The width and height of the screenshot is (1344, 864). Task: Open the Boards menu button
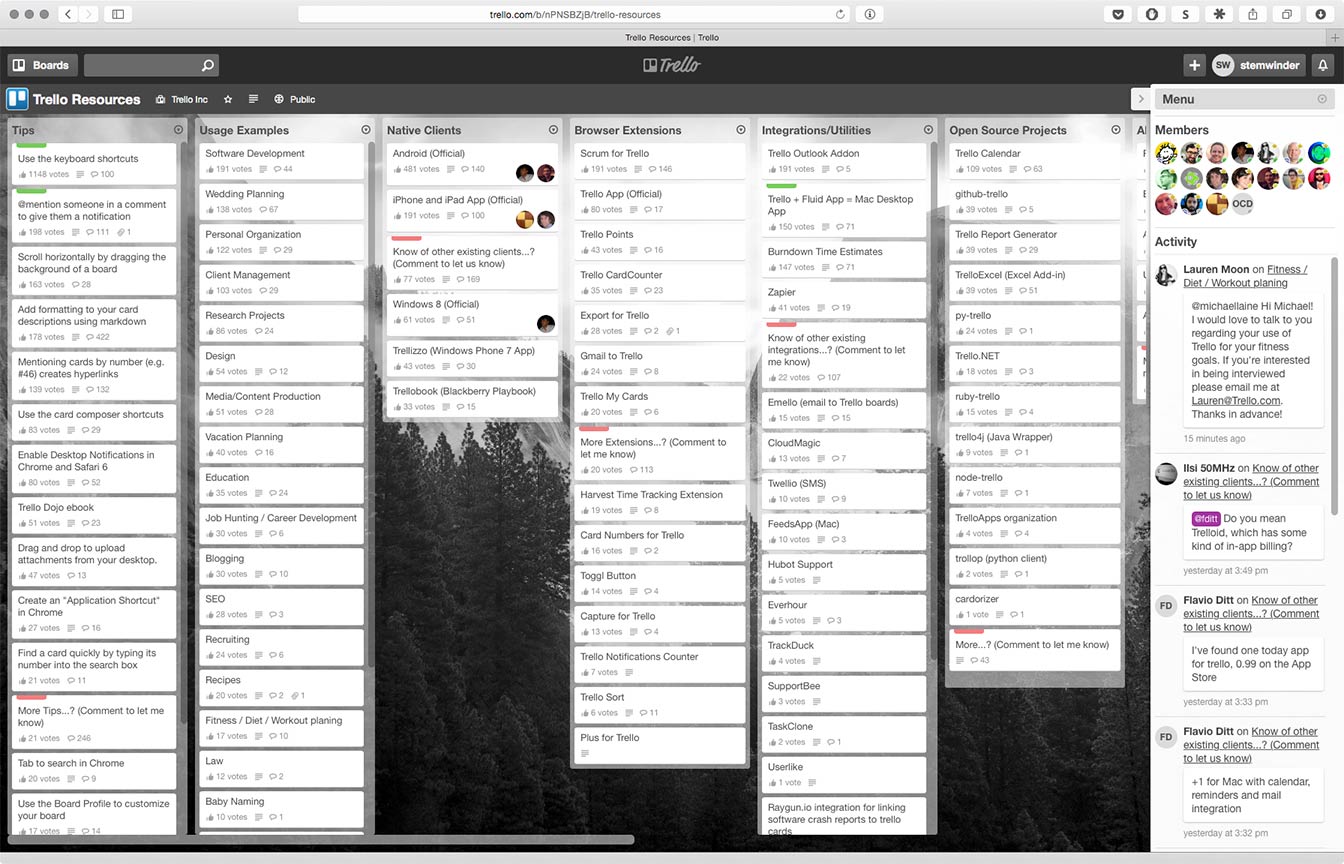(41, 65)
